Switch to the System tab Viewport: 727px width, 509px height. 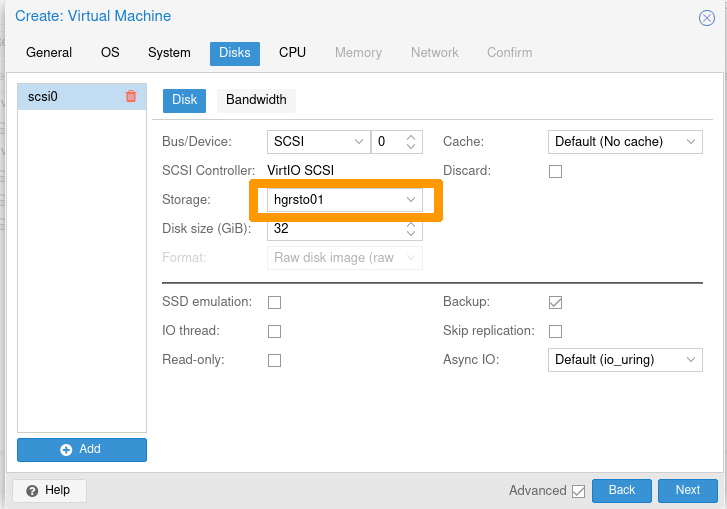169,52
